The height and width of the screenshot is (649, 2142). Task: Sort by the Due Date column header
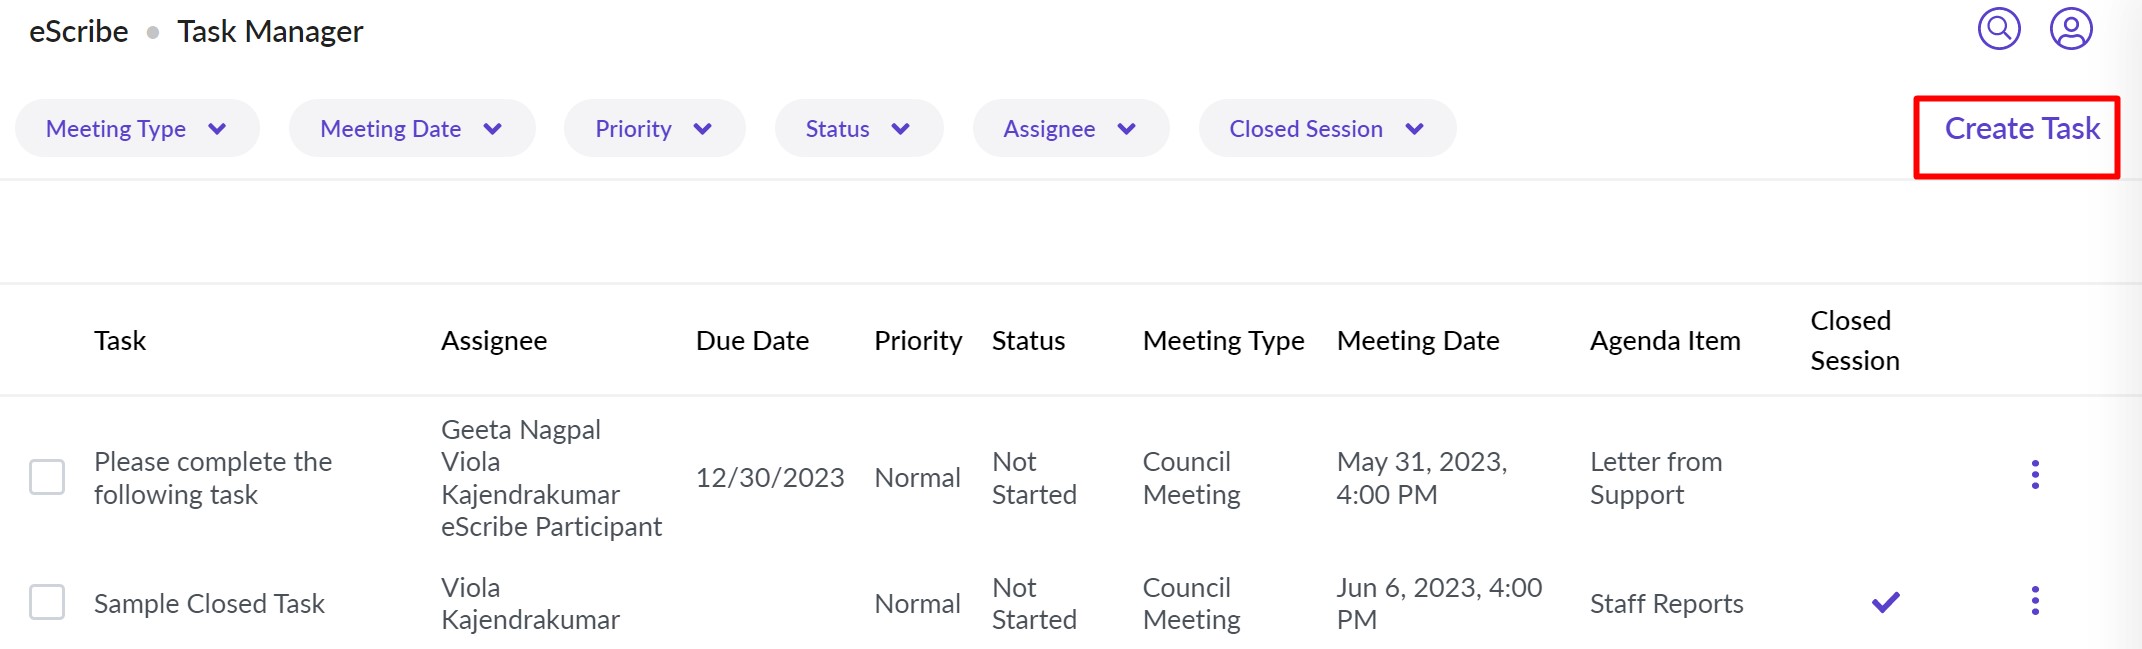click(x=752, y=341)
